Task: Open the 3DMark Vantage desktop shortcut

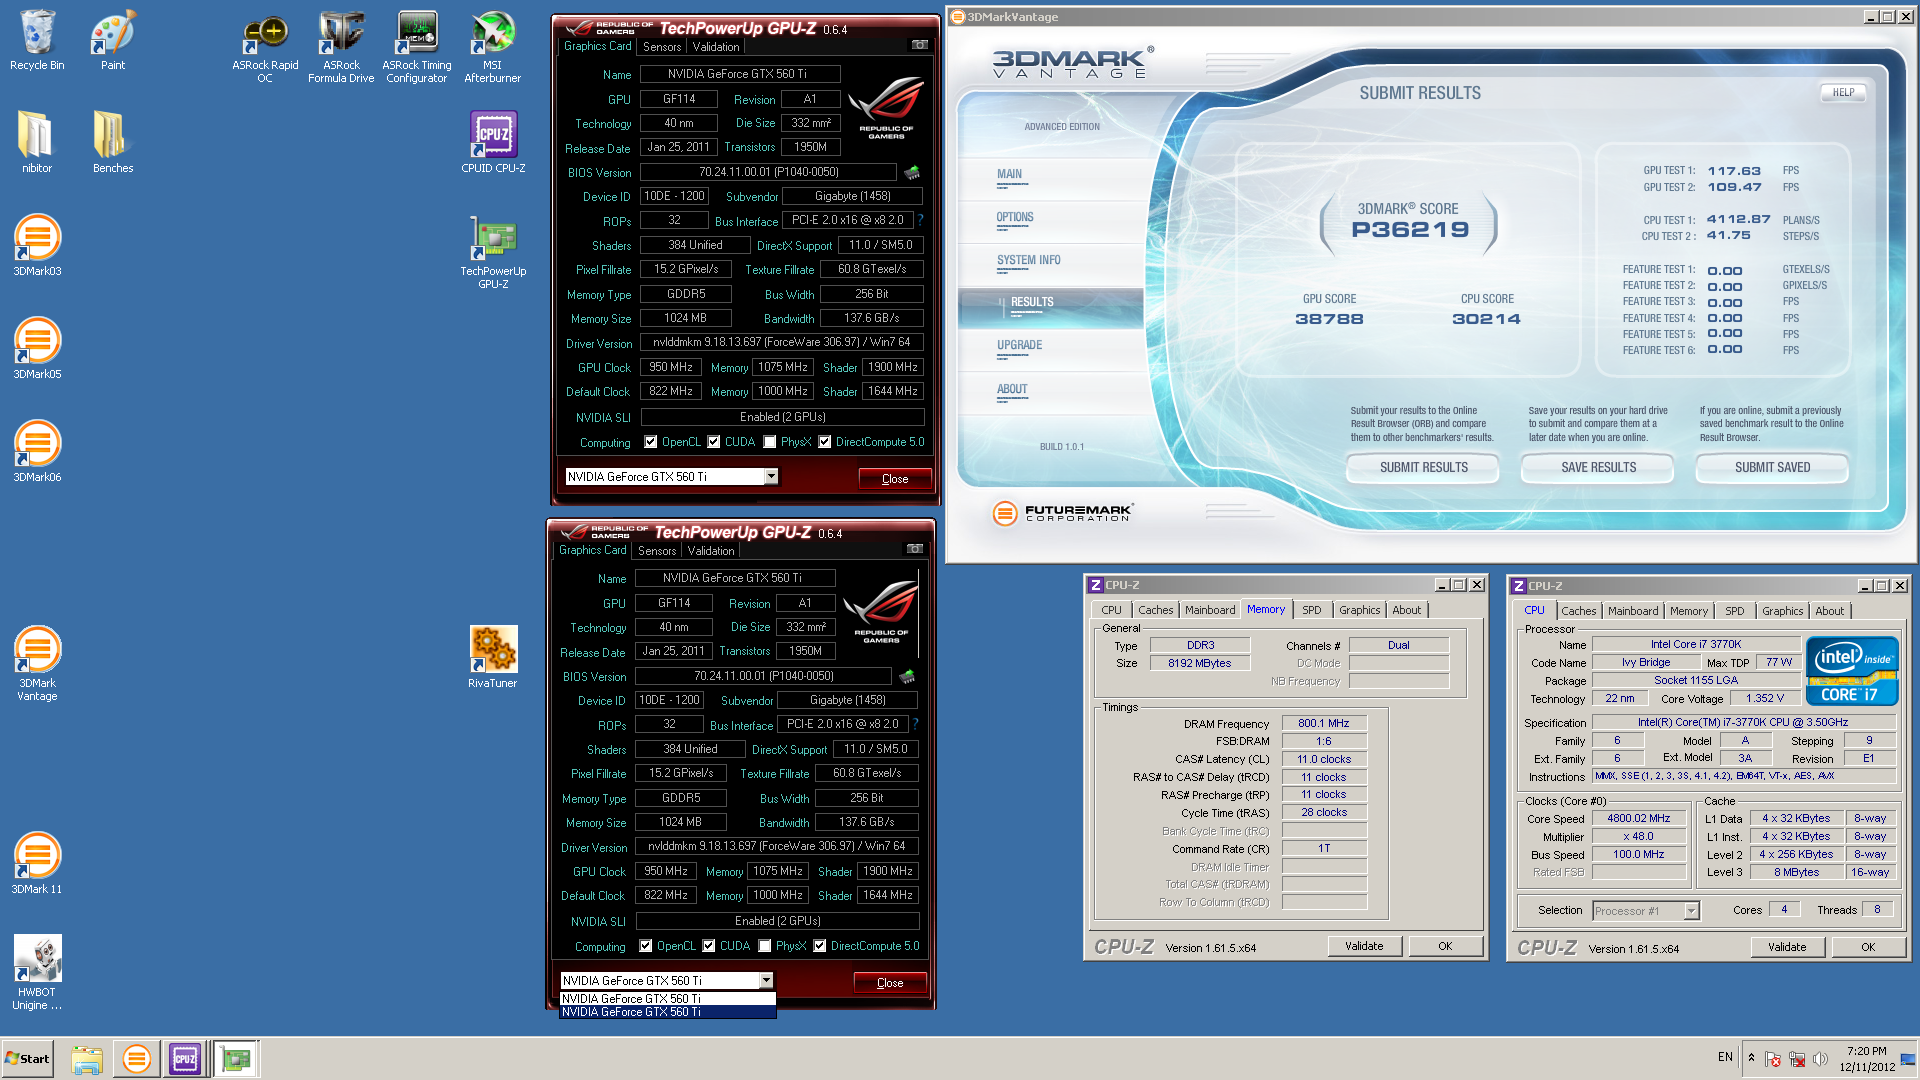Action: pyautogui.click(x=37, y=663)
